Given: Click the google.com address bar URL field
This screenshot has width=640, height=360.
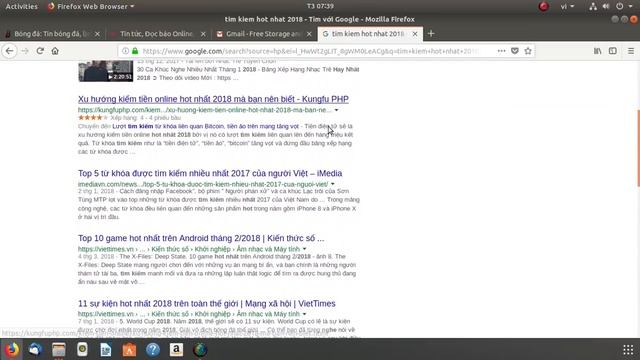Looking at the screenshot, I should (310, 51).
